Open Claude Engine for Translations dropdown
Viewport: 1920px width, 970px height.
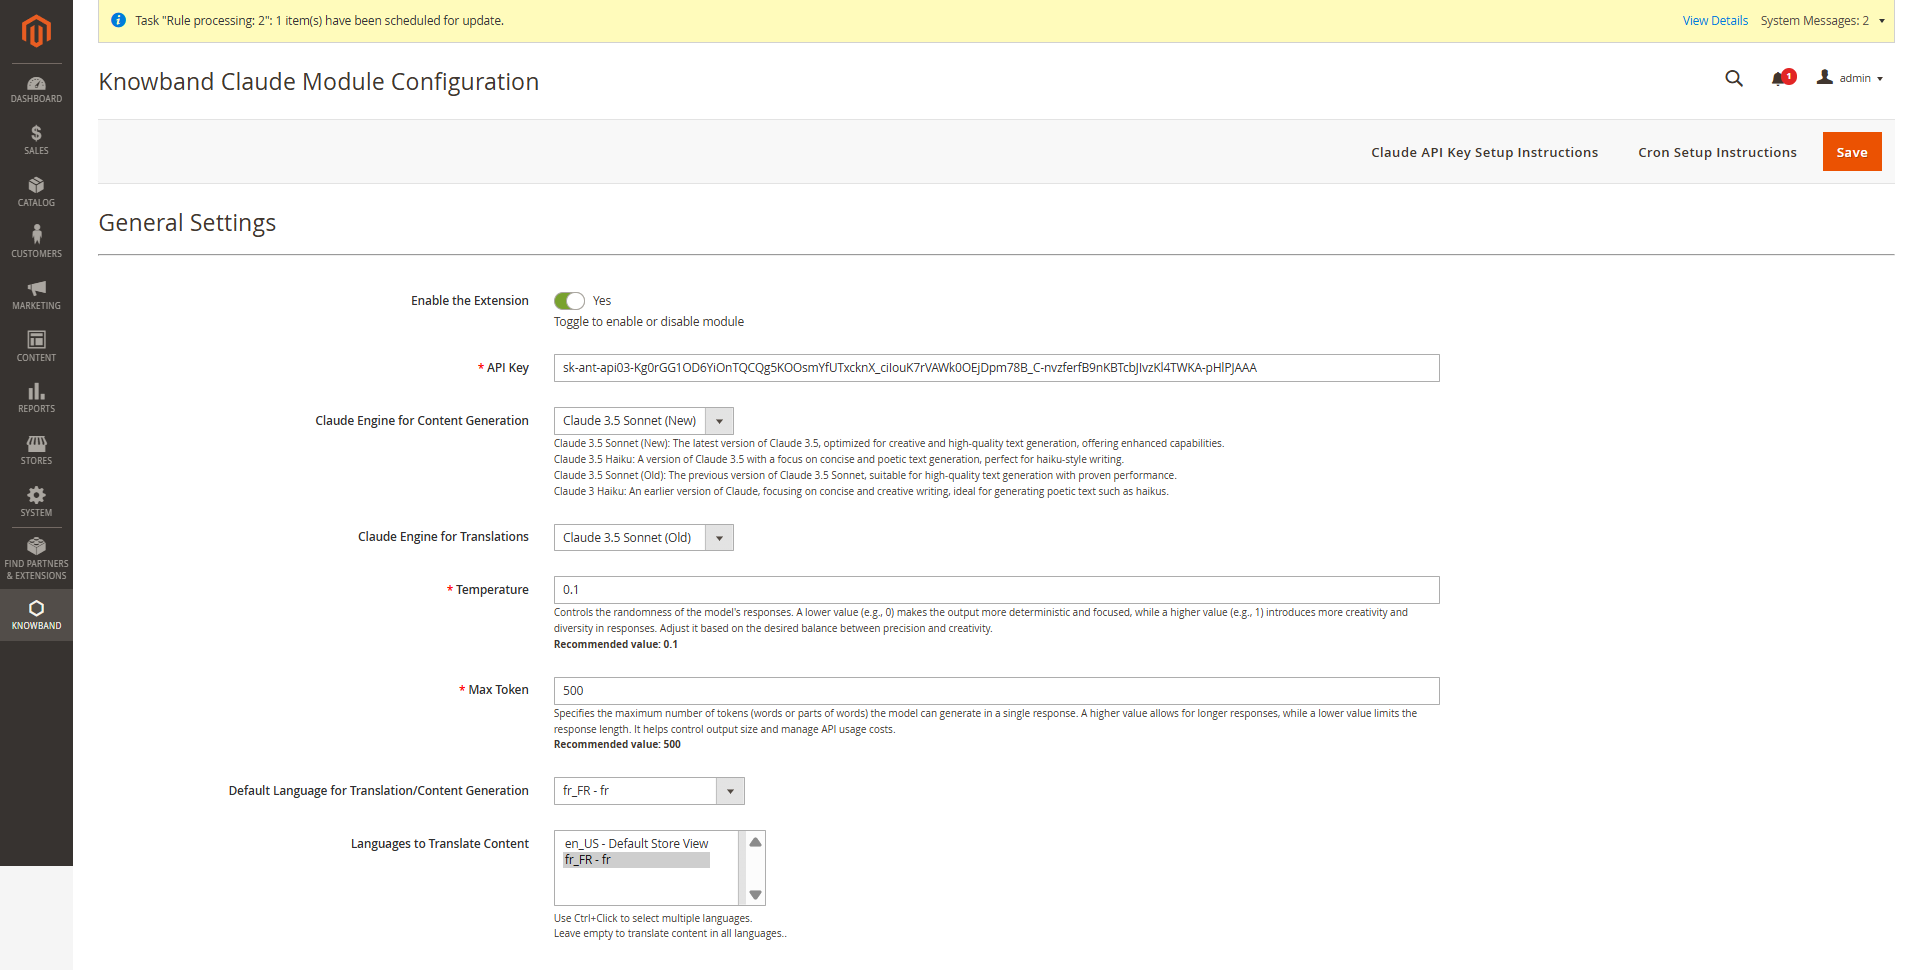point(644,538)
